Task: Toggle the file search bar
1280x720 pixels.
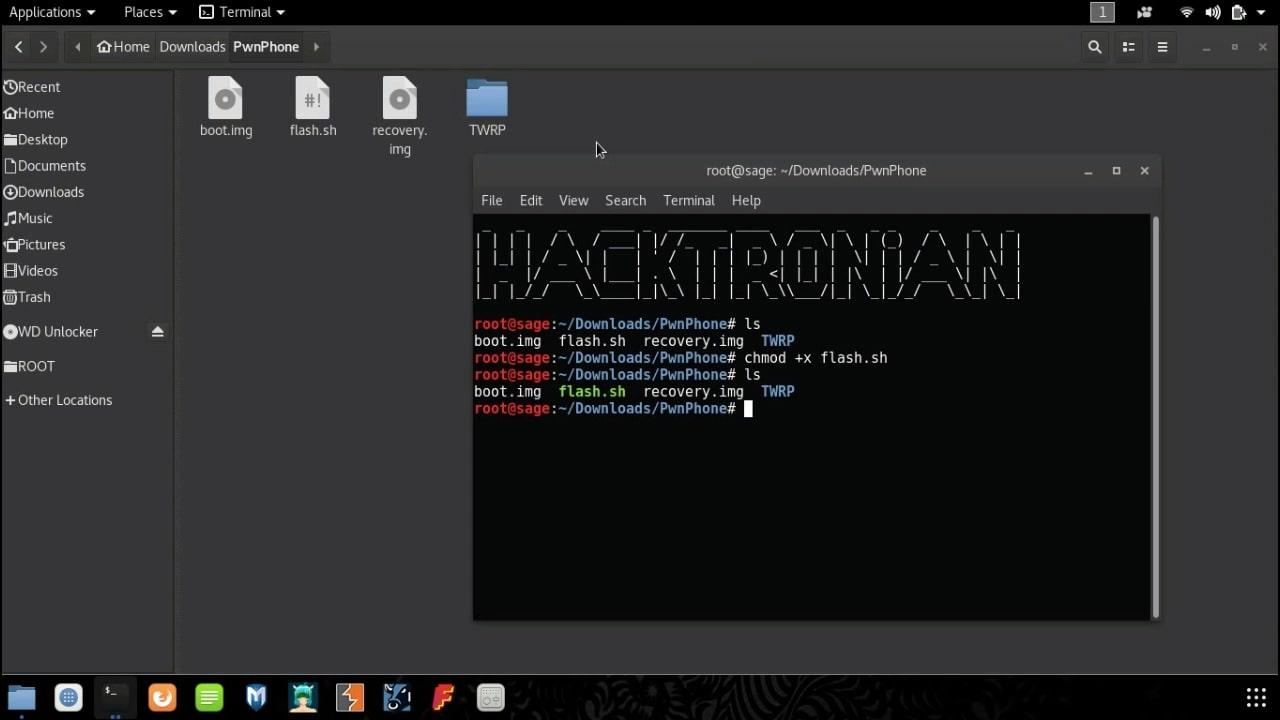Action: (1094, 46)
